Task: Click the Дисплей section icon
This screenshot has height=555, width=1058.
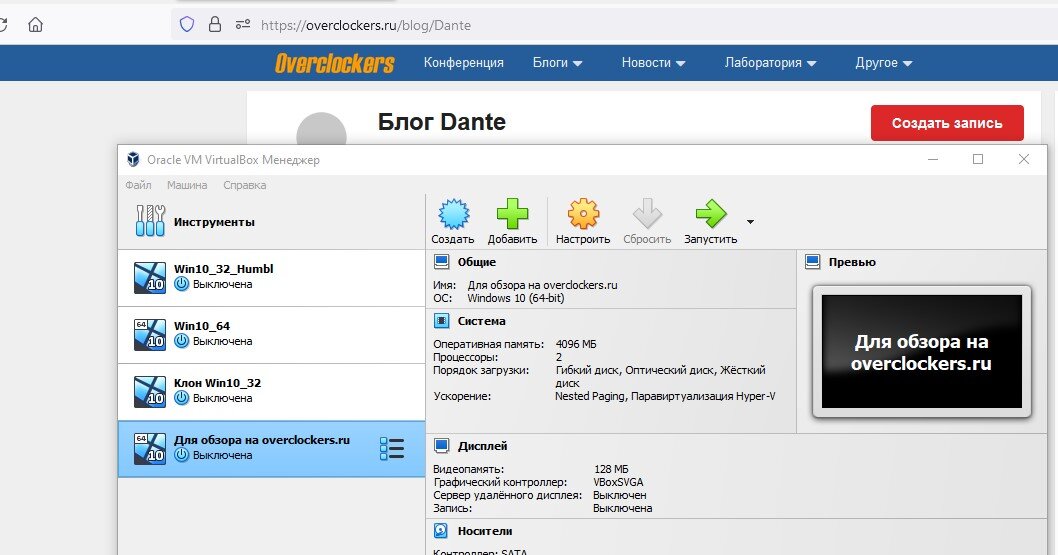Action: (x=442, y=446)
